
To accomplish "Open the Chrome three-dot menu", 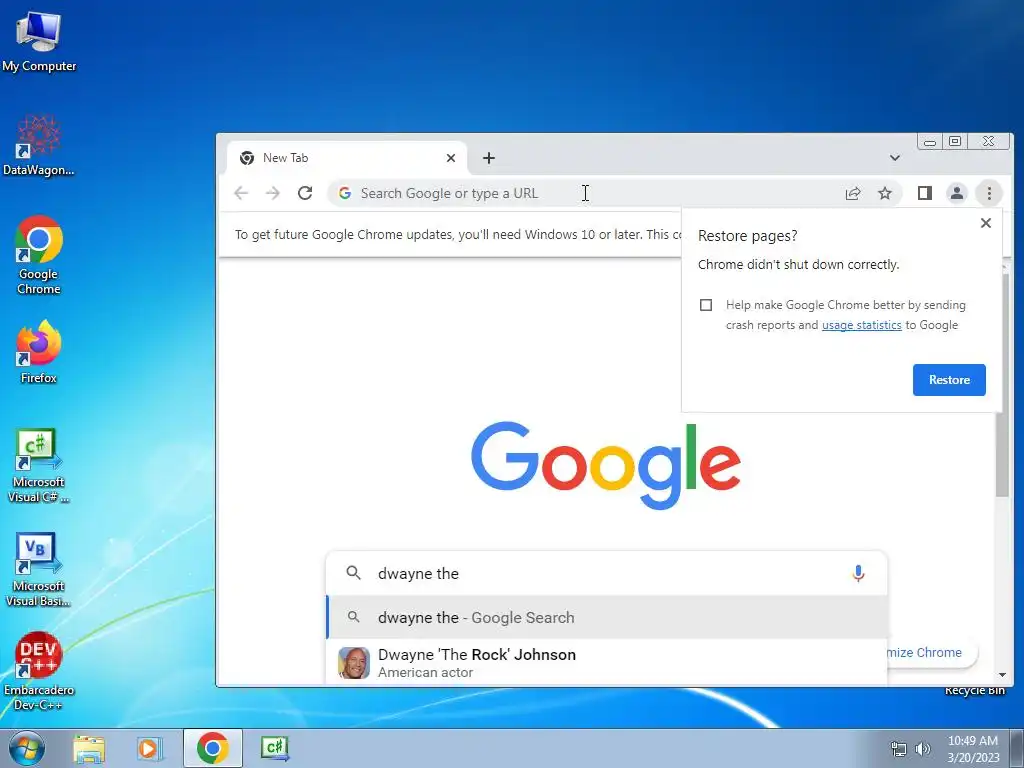I will point(989,193).
